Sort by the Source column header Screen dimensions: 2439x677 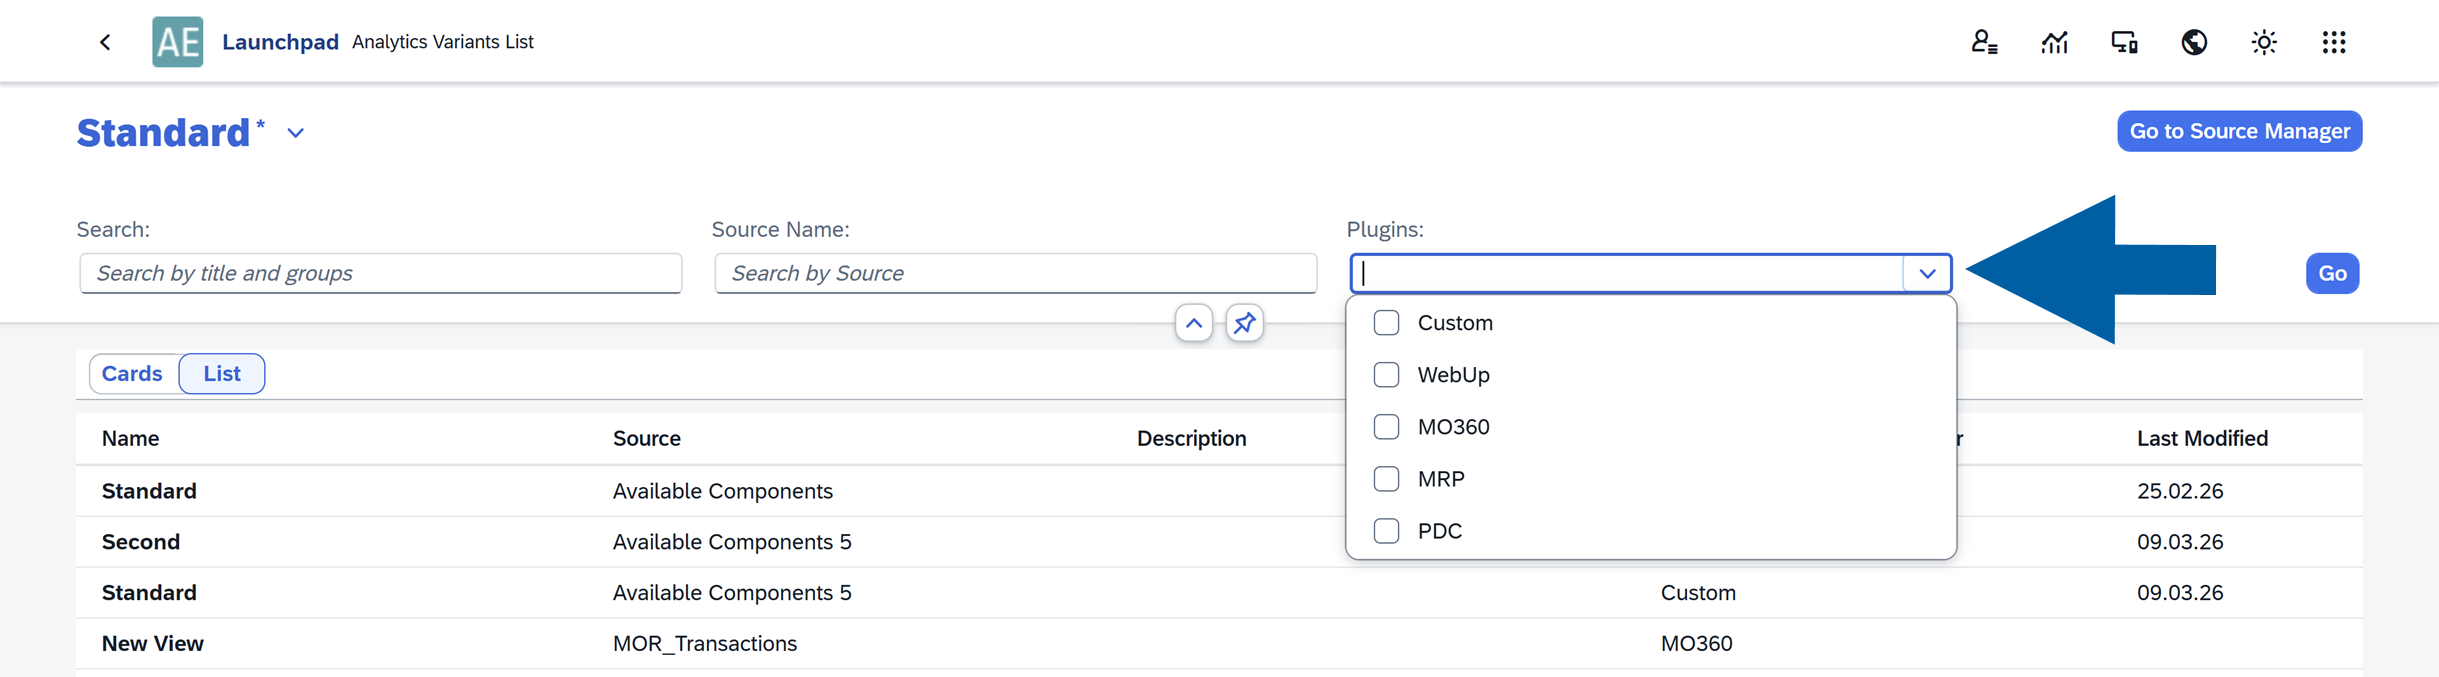tap(647, 438)
